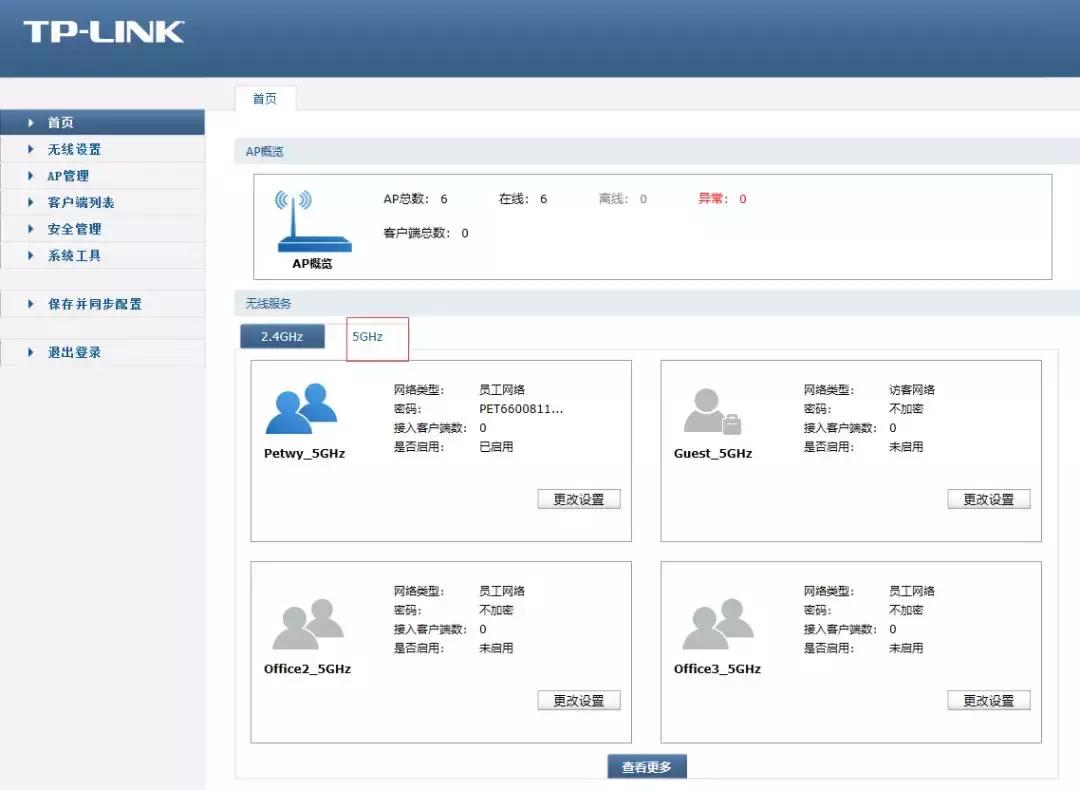Expand the 系统工具 sidebar arrow
The image size is (1080, 790).
pos(30,256)
